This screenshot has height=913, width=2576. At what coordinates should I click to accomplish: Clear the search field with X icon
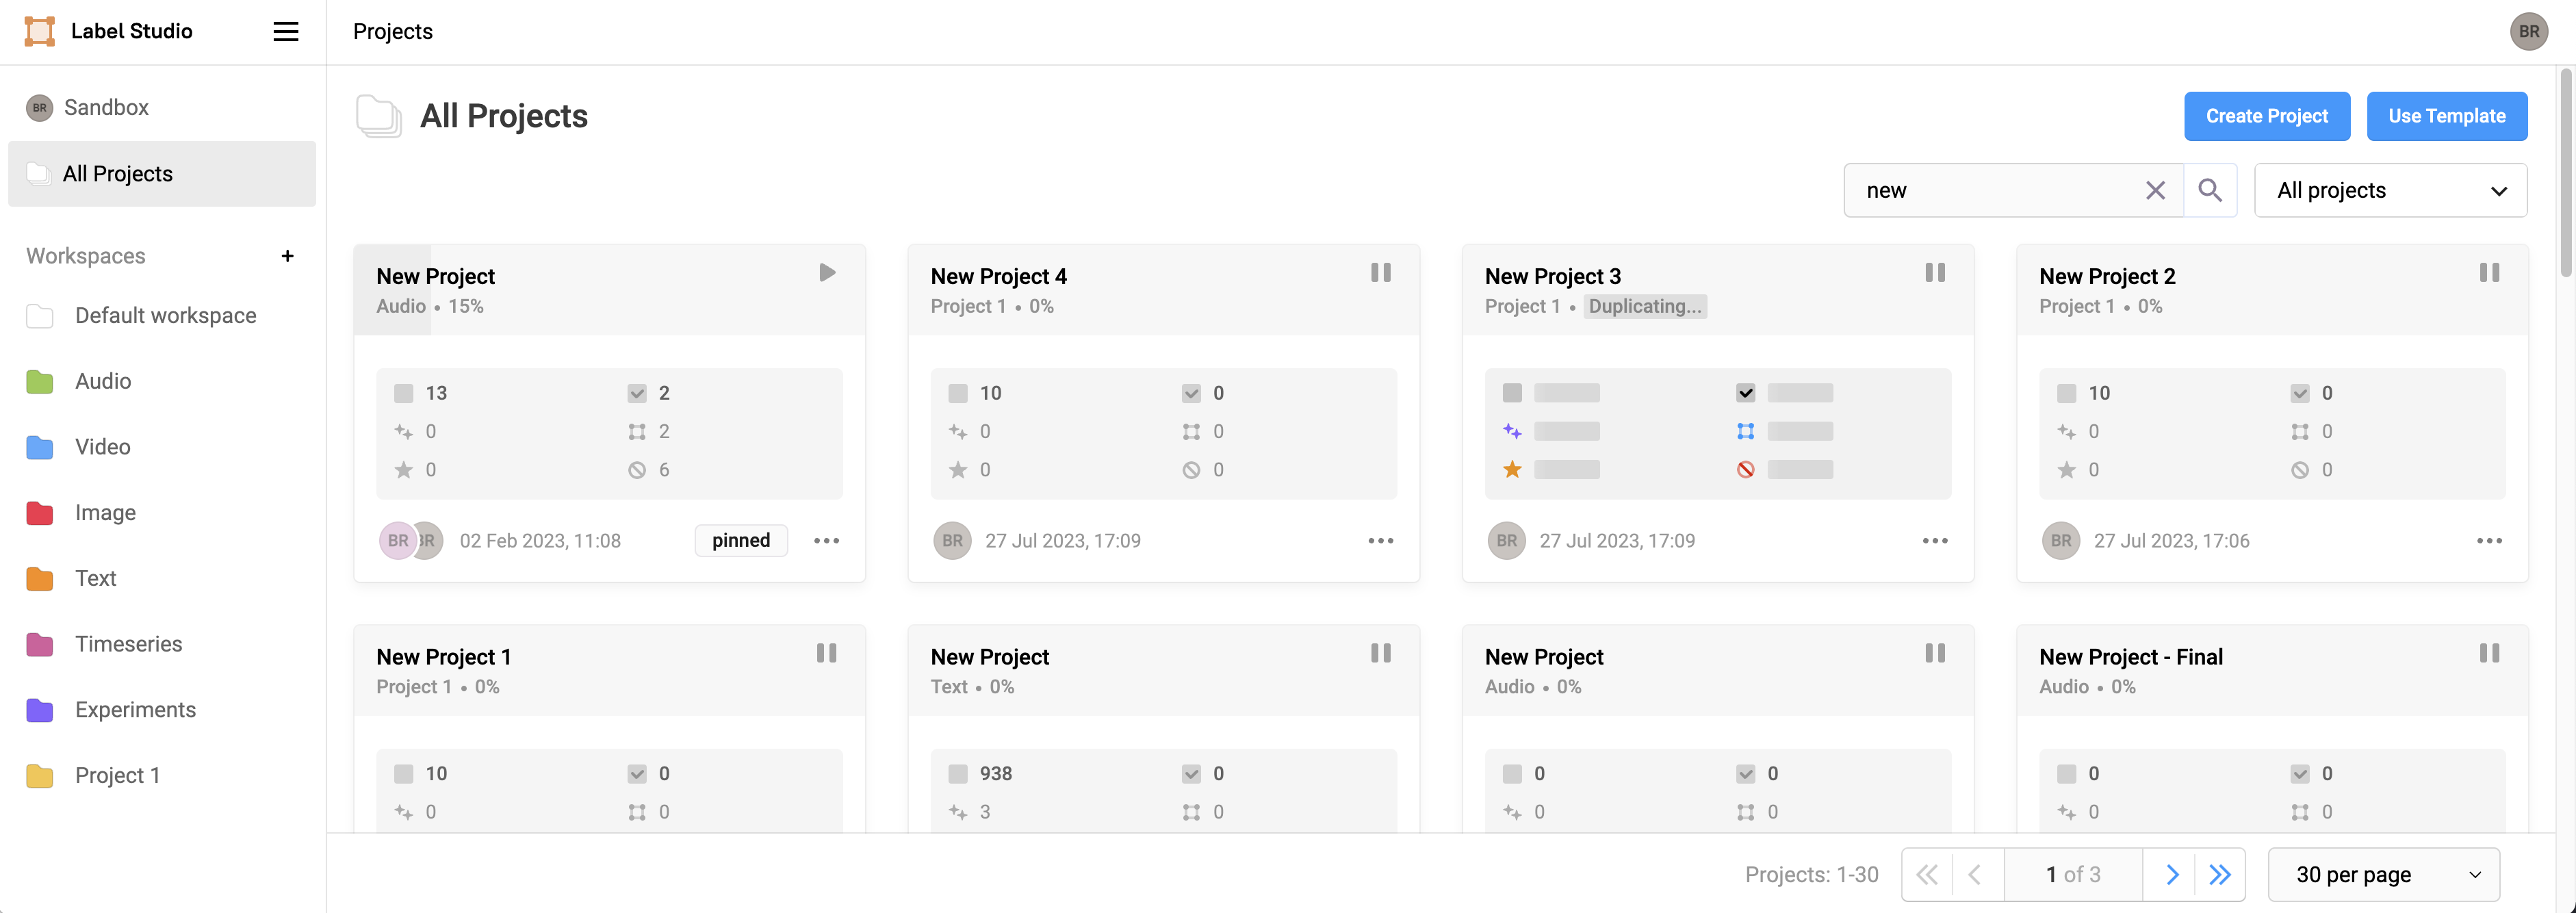(2155, 190)
